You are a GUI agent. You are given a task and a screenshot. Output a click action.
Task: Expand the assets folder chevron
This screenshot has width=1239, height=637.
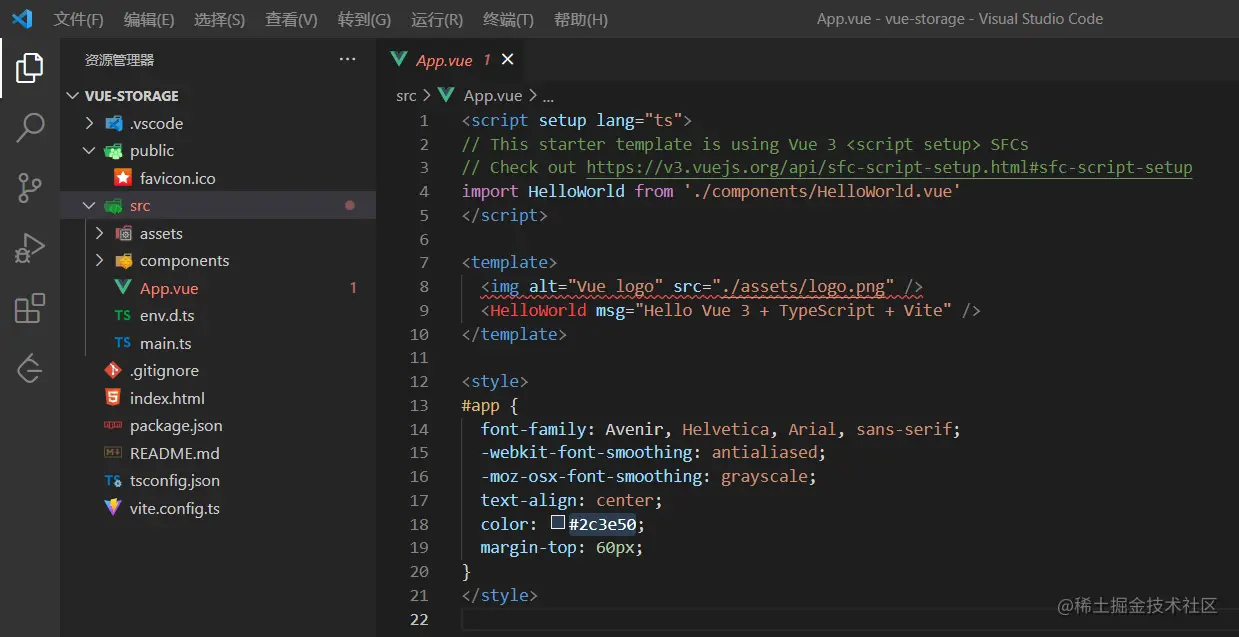tap(99, 233)
